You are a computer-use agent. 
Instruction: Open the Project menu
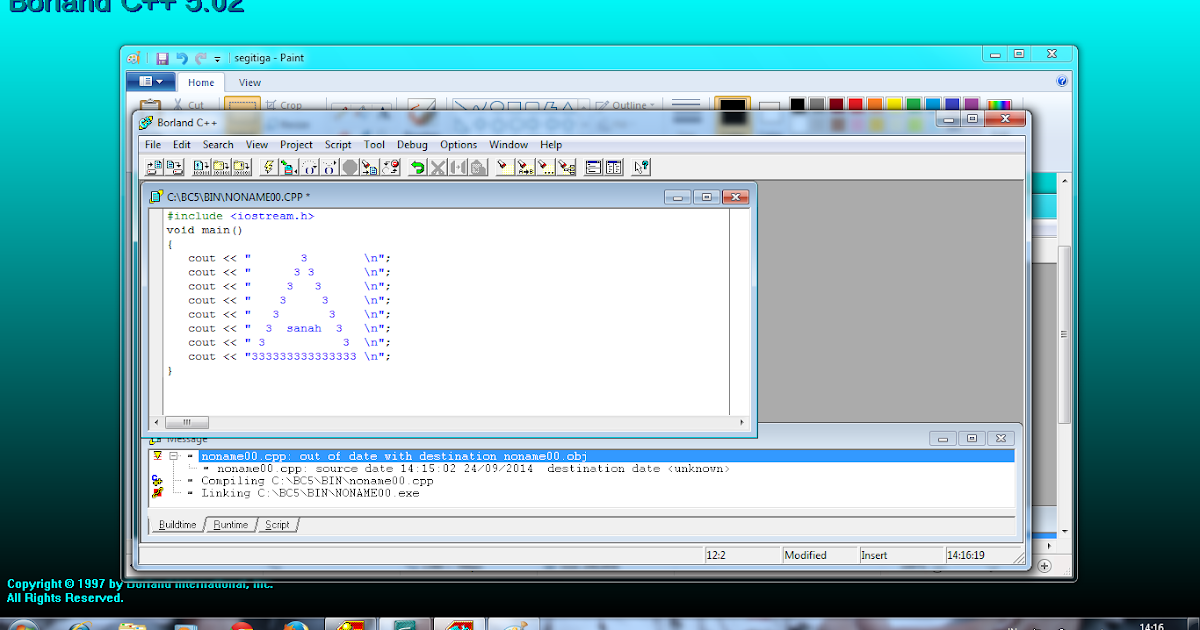pos(296,144)
